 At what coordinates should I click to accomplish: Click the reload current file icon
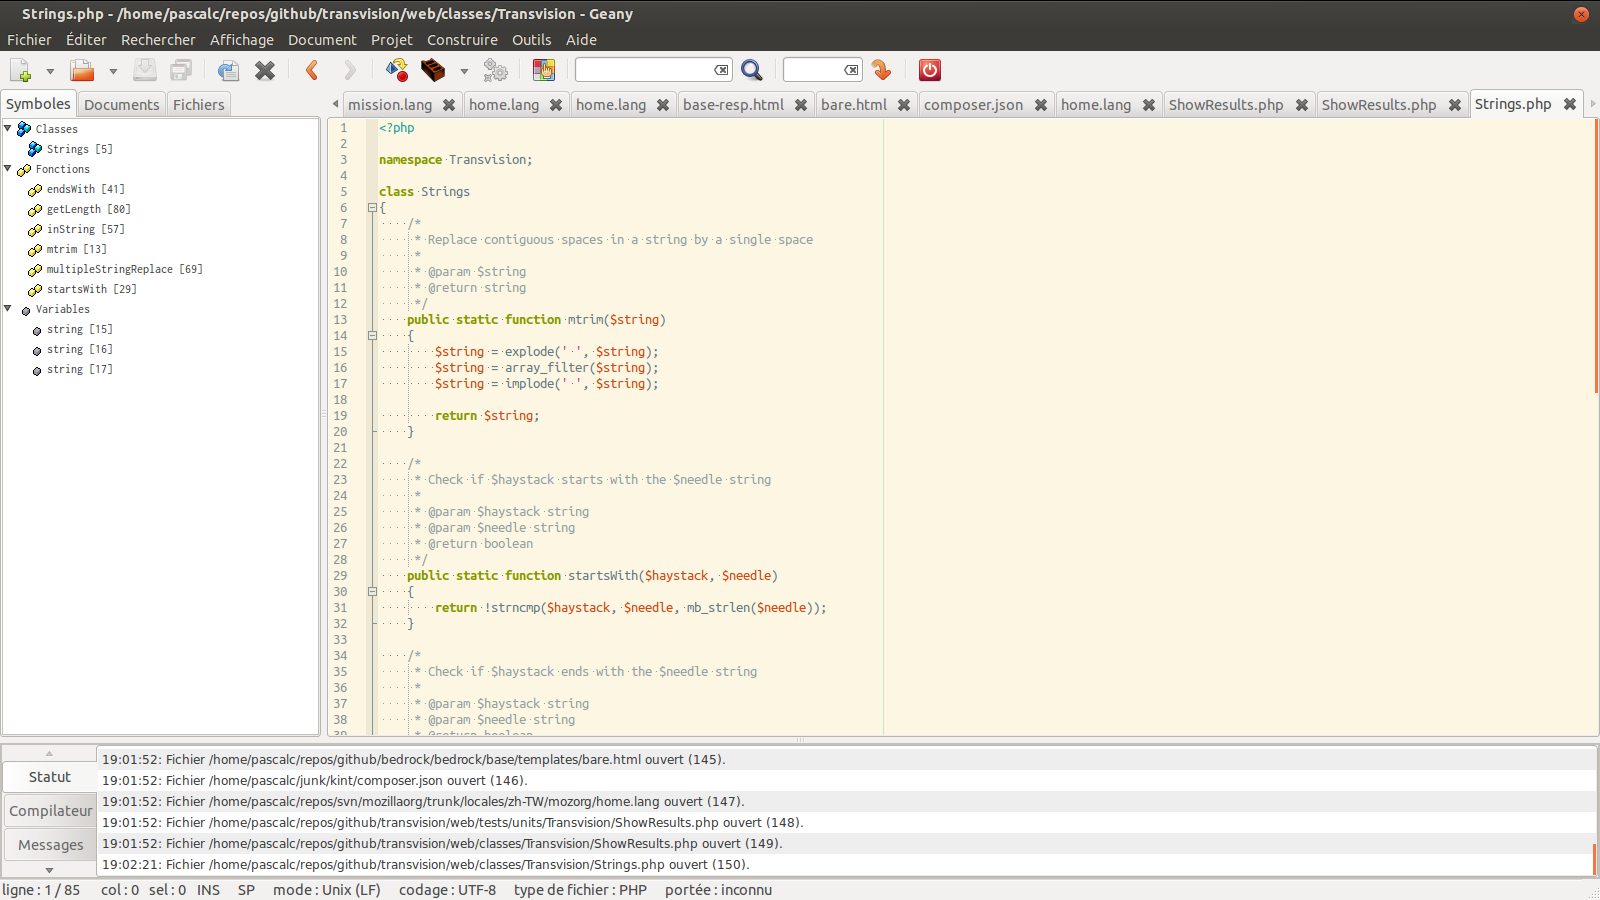tap(228, 70)
